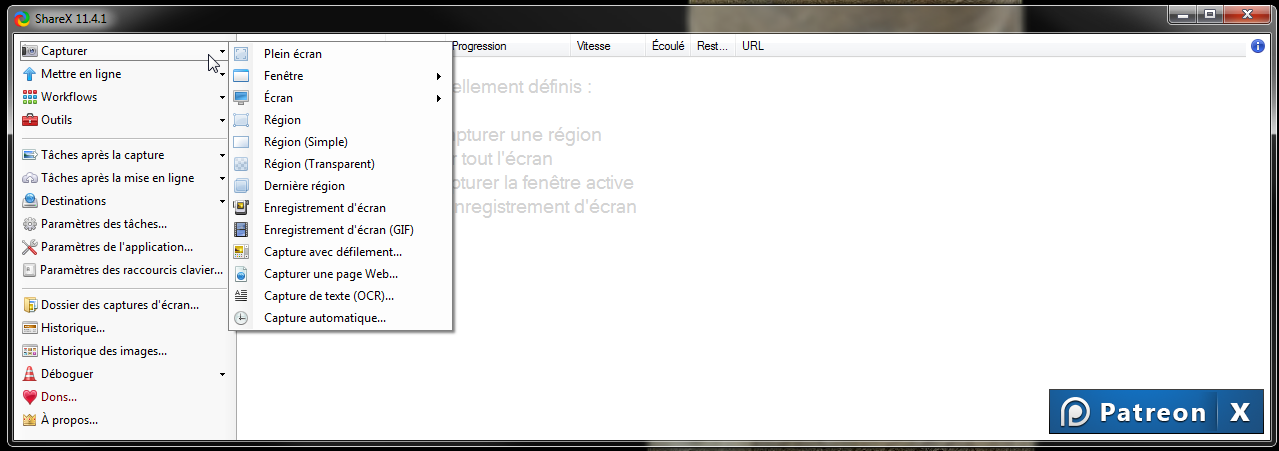This screenshot has width=1279, height=451.
Task: Start Enregistrement d'écran (GIF)
Action: pos(340,230)
